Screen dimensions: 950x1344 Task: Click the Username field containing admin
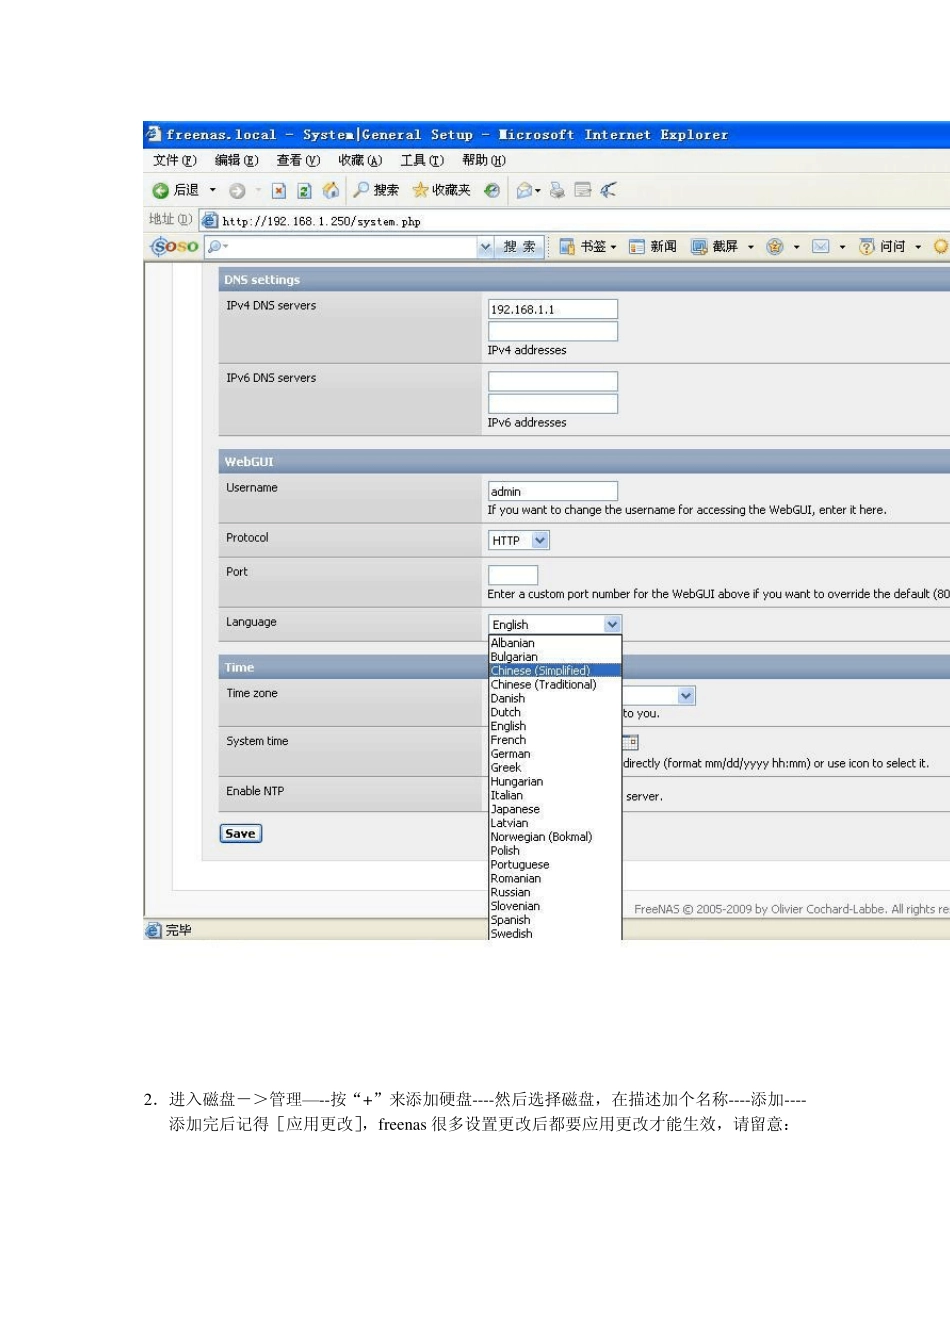553,491
